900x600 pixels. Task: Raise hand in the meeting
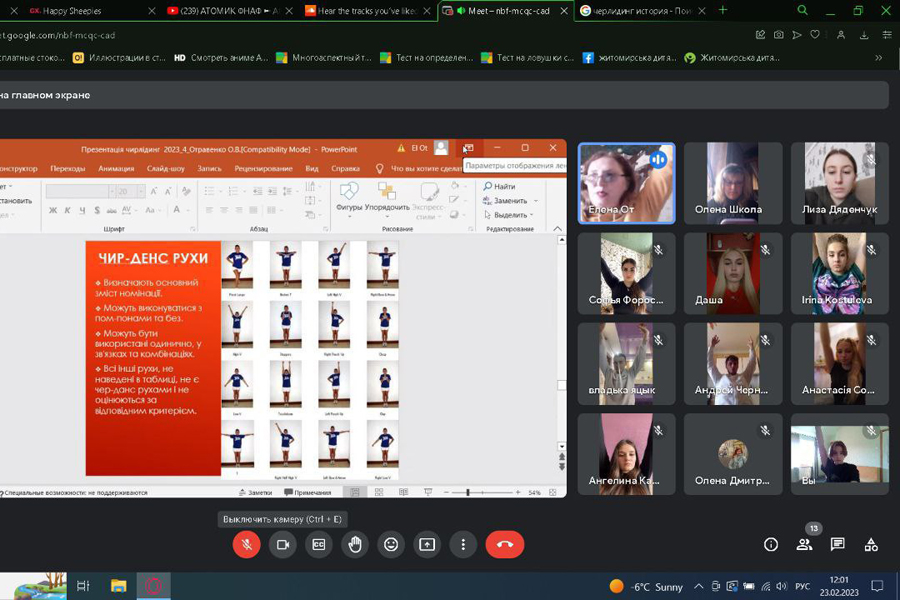click(355, 544)
